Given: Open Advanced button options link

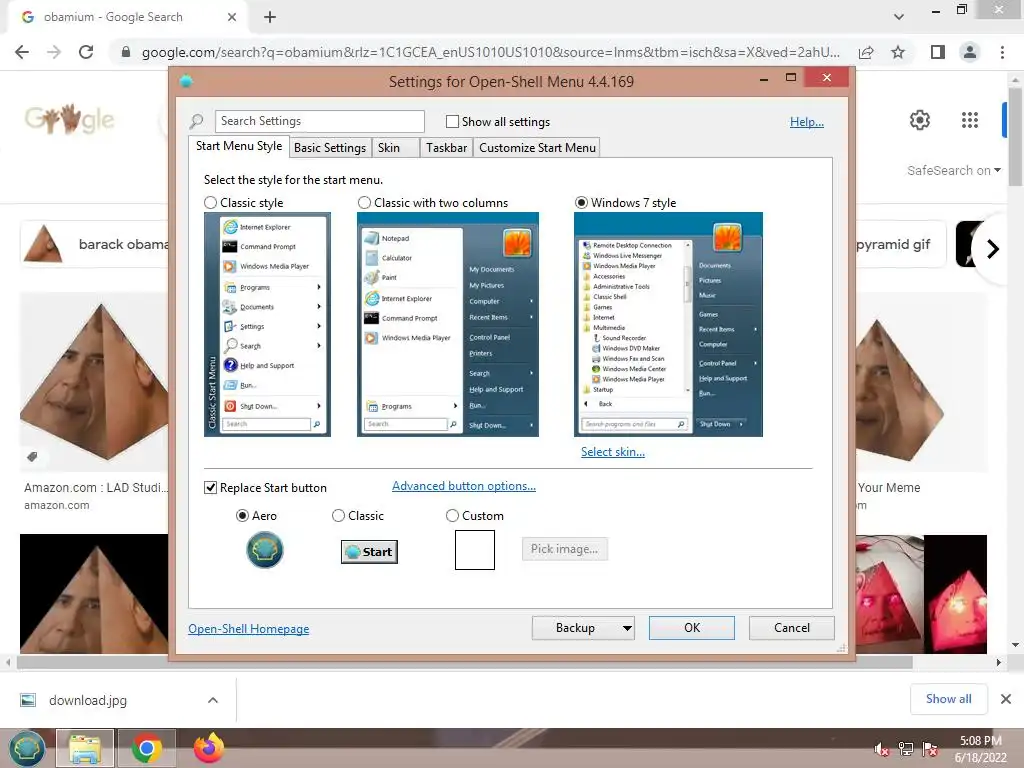Looking at the screenshot, I should tap(464, 486).
